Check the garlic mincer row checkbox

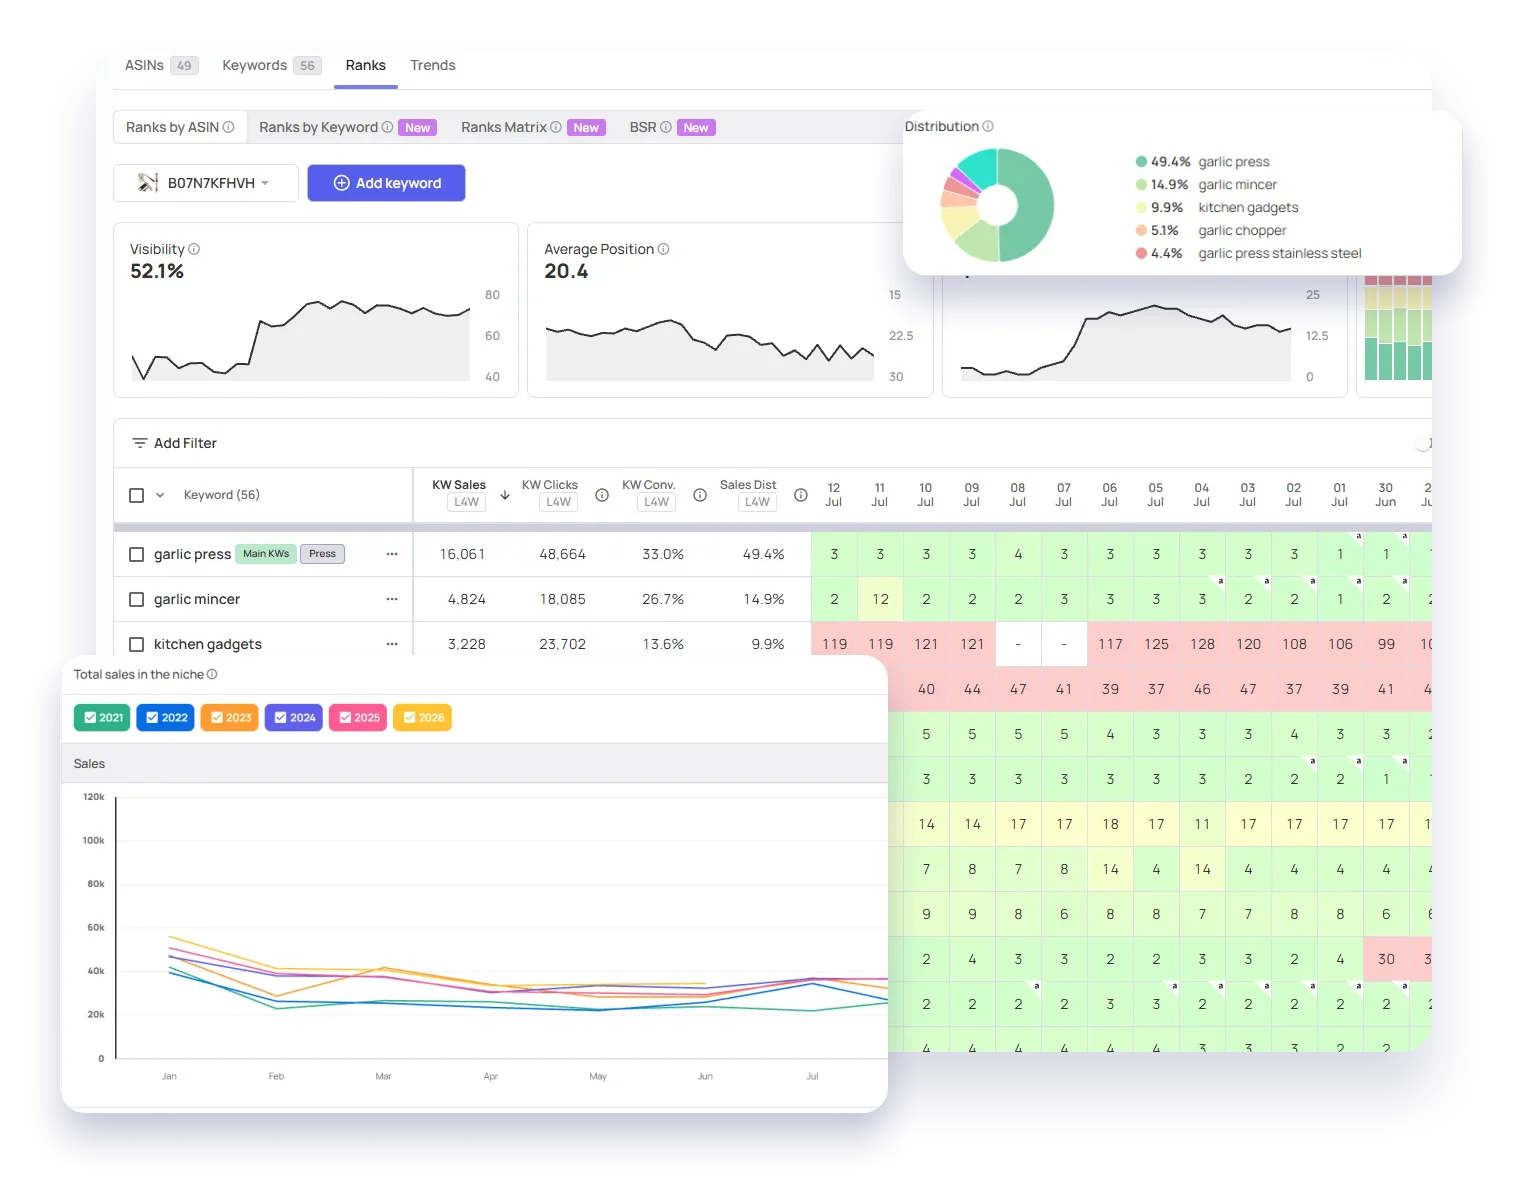tap(137, 599)
